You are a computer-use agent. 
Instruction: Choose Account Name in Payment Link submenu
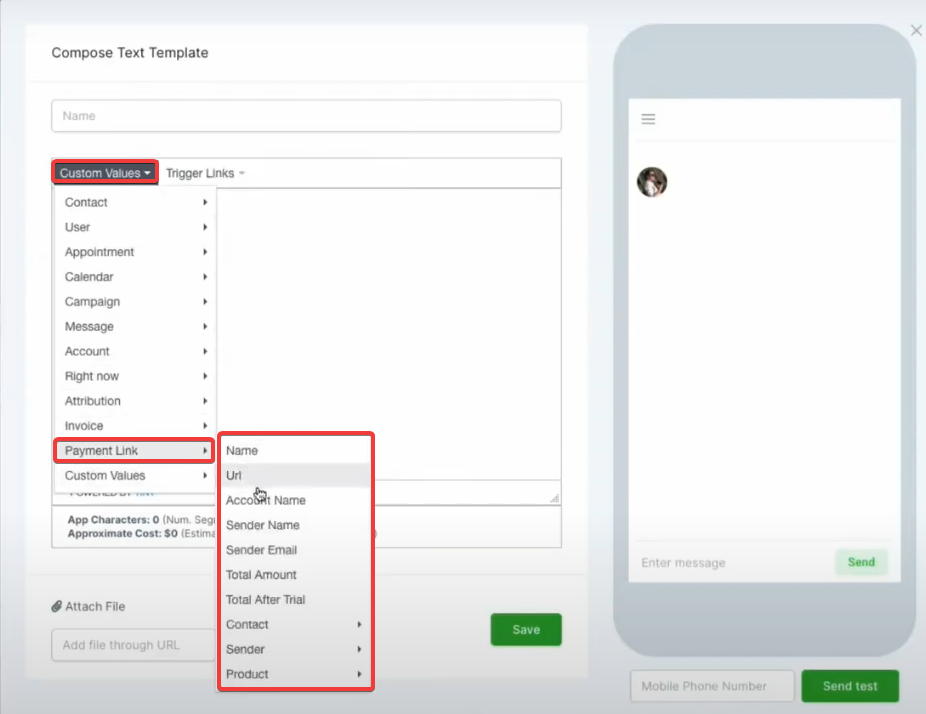pos(296,500)
